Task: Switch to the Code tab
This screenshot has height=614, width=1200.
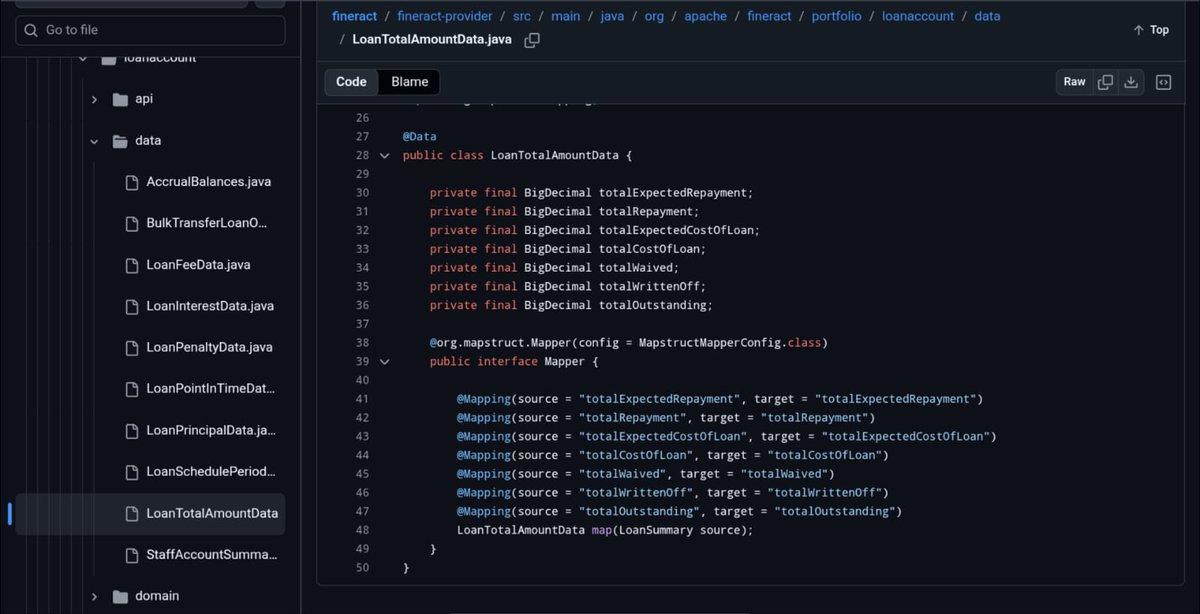Action: coord(351,82)
